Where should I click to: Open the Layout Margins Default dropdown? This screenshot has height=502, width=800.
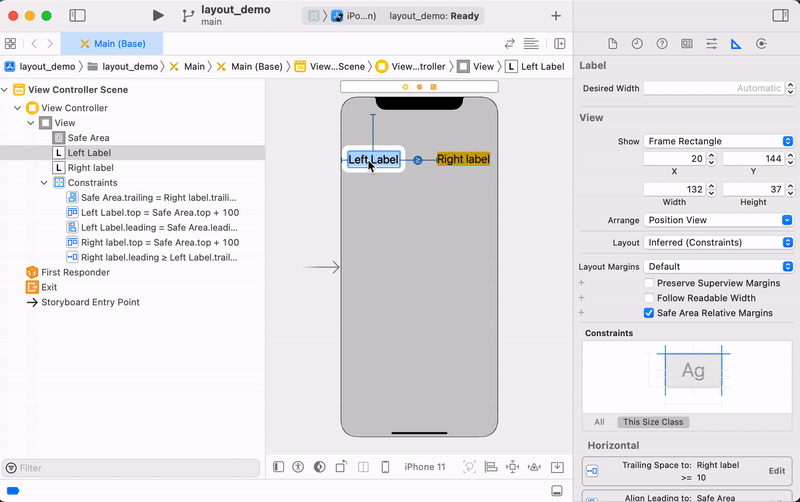point(718,266)
